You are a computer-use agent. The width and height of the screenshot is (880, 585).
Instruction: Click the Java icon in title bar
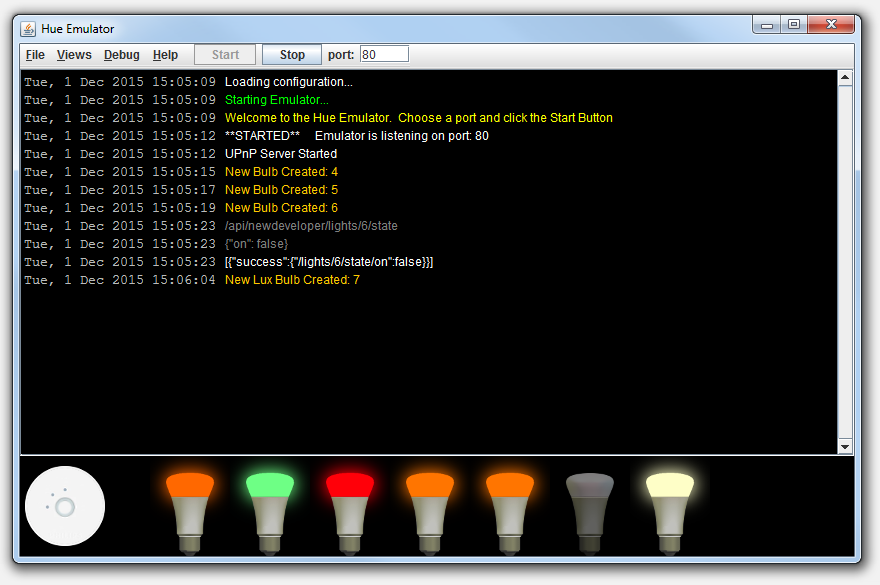click(28, 29)
